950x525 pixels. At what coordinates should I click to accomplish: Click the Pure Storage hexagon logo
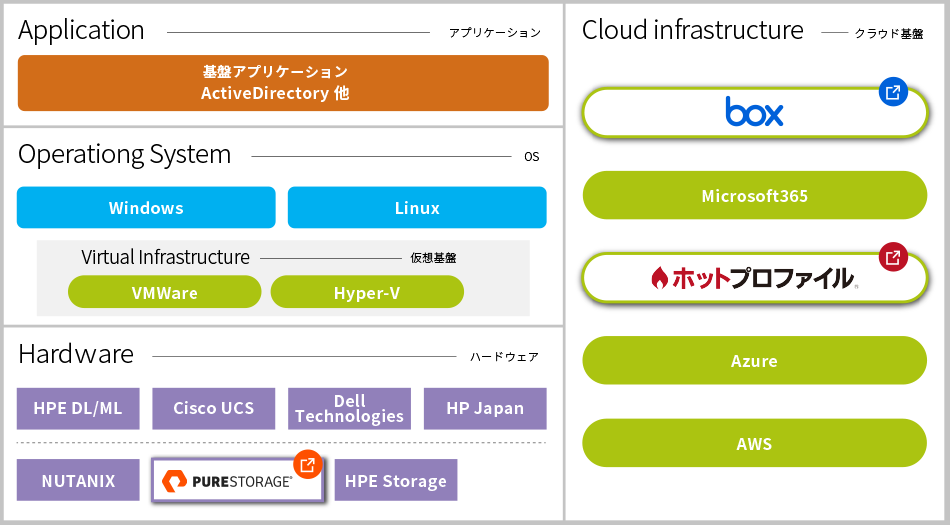pos(174,481)
